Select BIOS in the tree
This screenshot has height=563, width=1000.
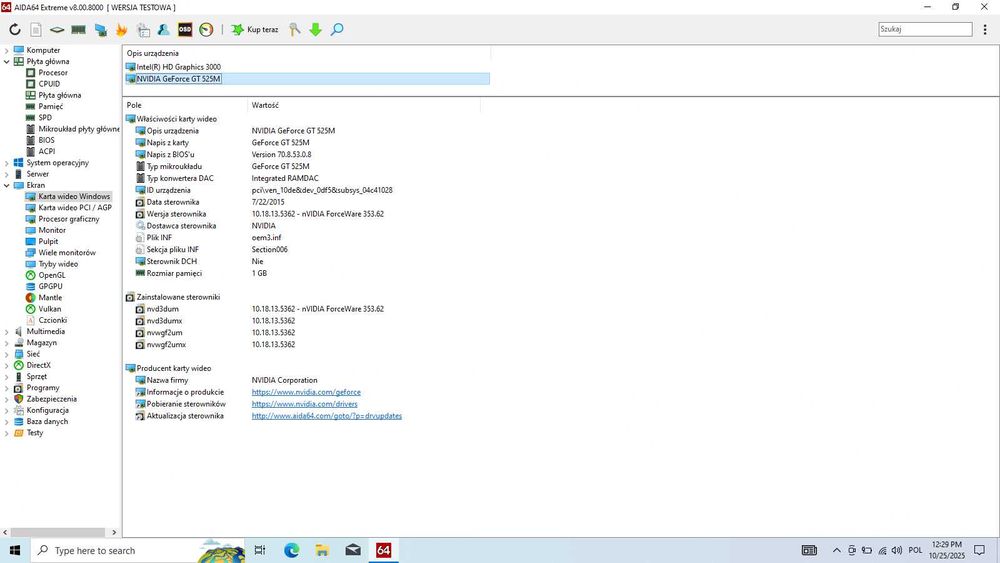tap(46, 140)
